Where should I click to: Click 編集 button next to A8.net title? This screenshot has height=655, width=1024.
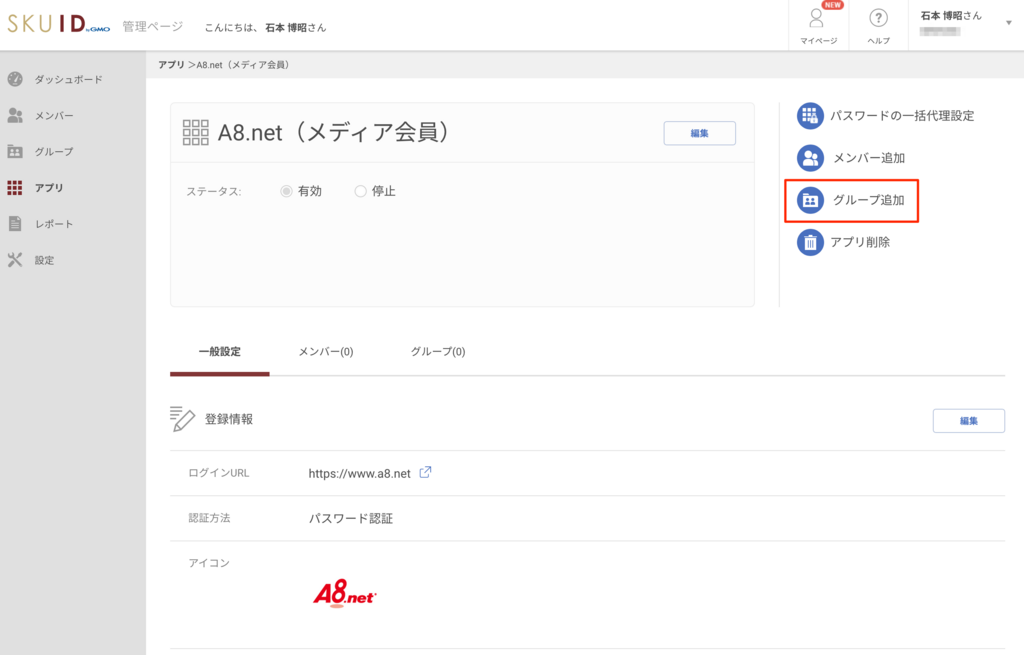click(x=699, y=133)
